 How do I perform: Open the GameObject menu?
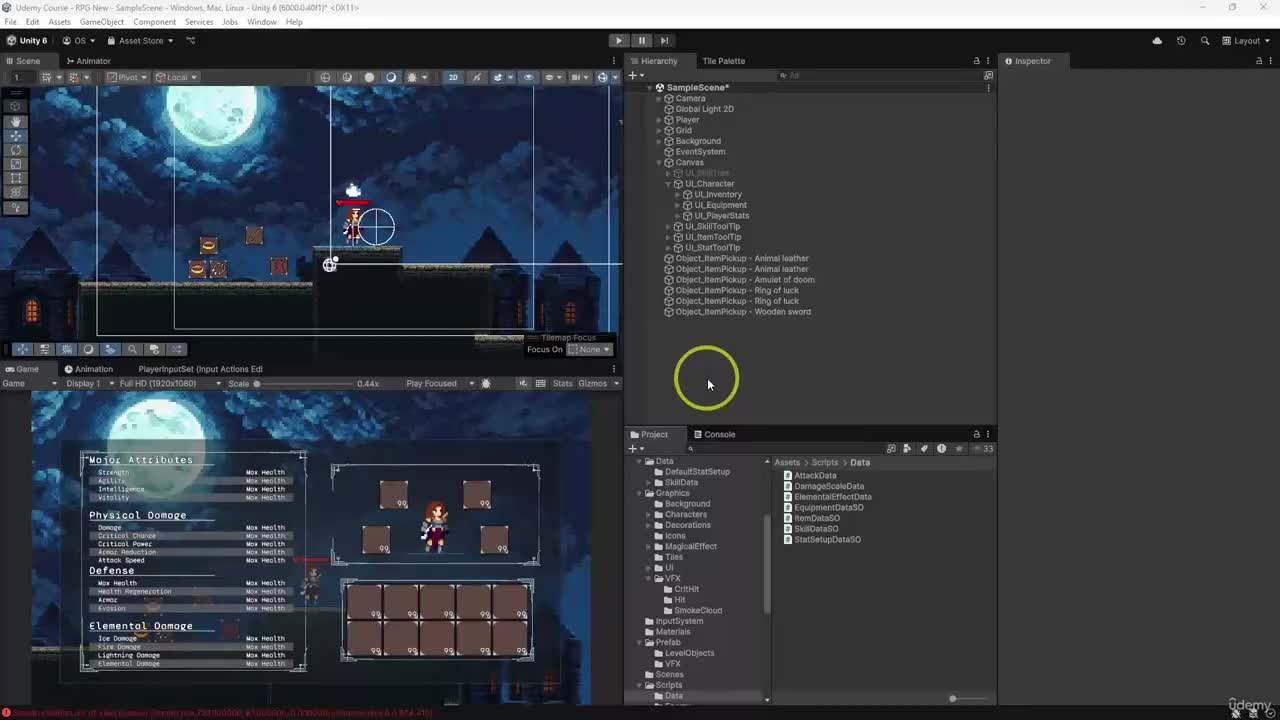102,22
